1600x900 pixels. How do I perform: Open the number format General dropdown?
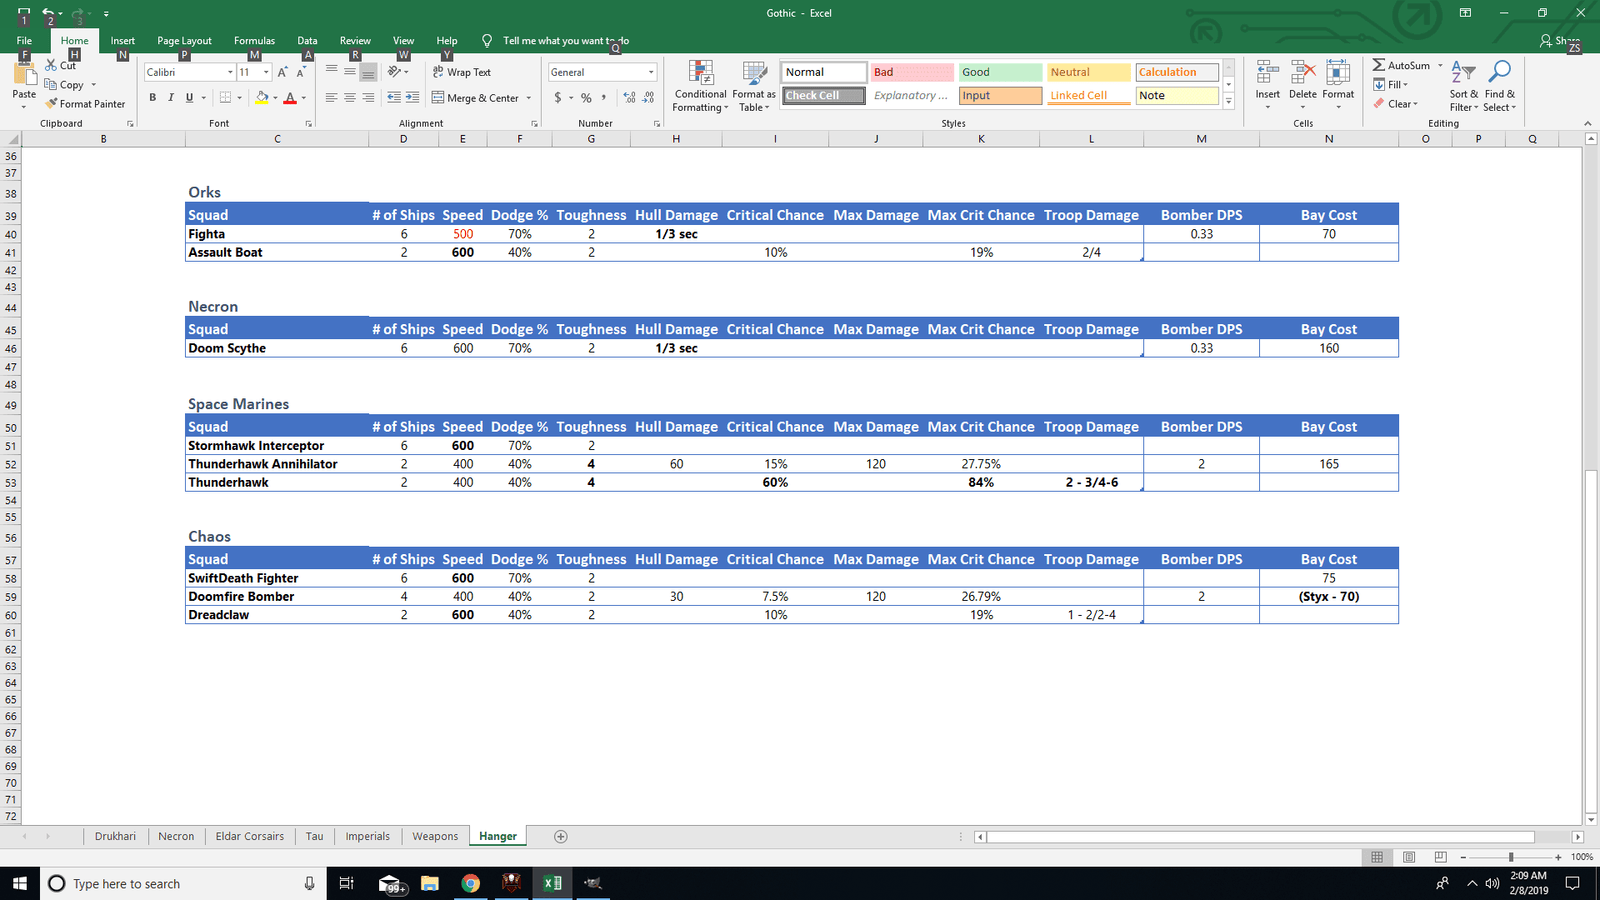(x=651, y=72)
